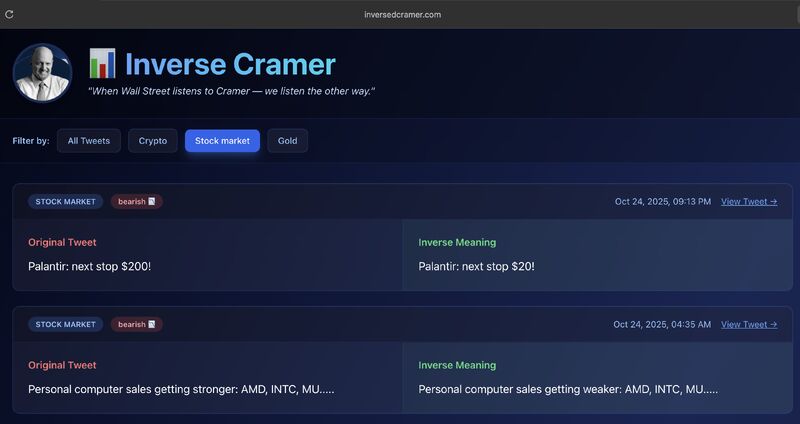Click the timestamp Oct 24, 2025, 04:35 AM
The height and width of the screenshot is (424, 800).
tap(662, 325)
